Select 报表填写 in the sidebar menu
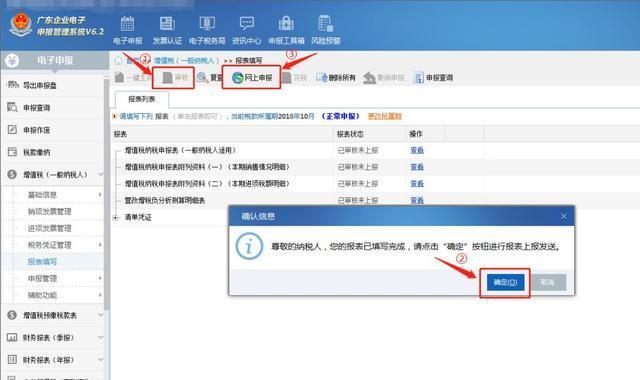This screenshot has width=640, height=380. (x=42, y=262)
